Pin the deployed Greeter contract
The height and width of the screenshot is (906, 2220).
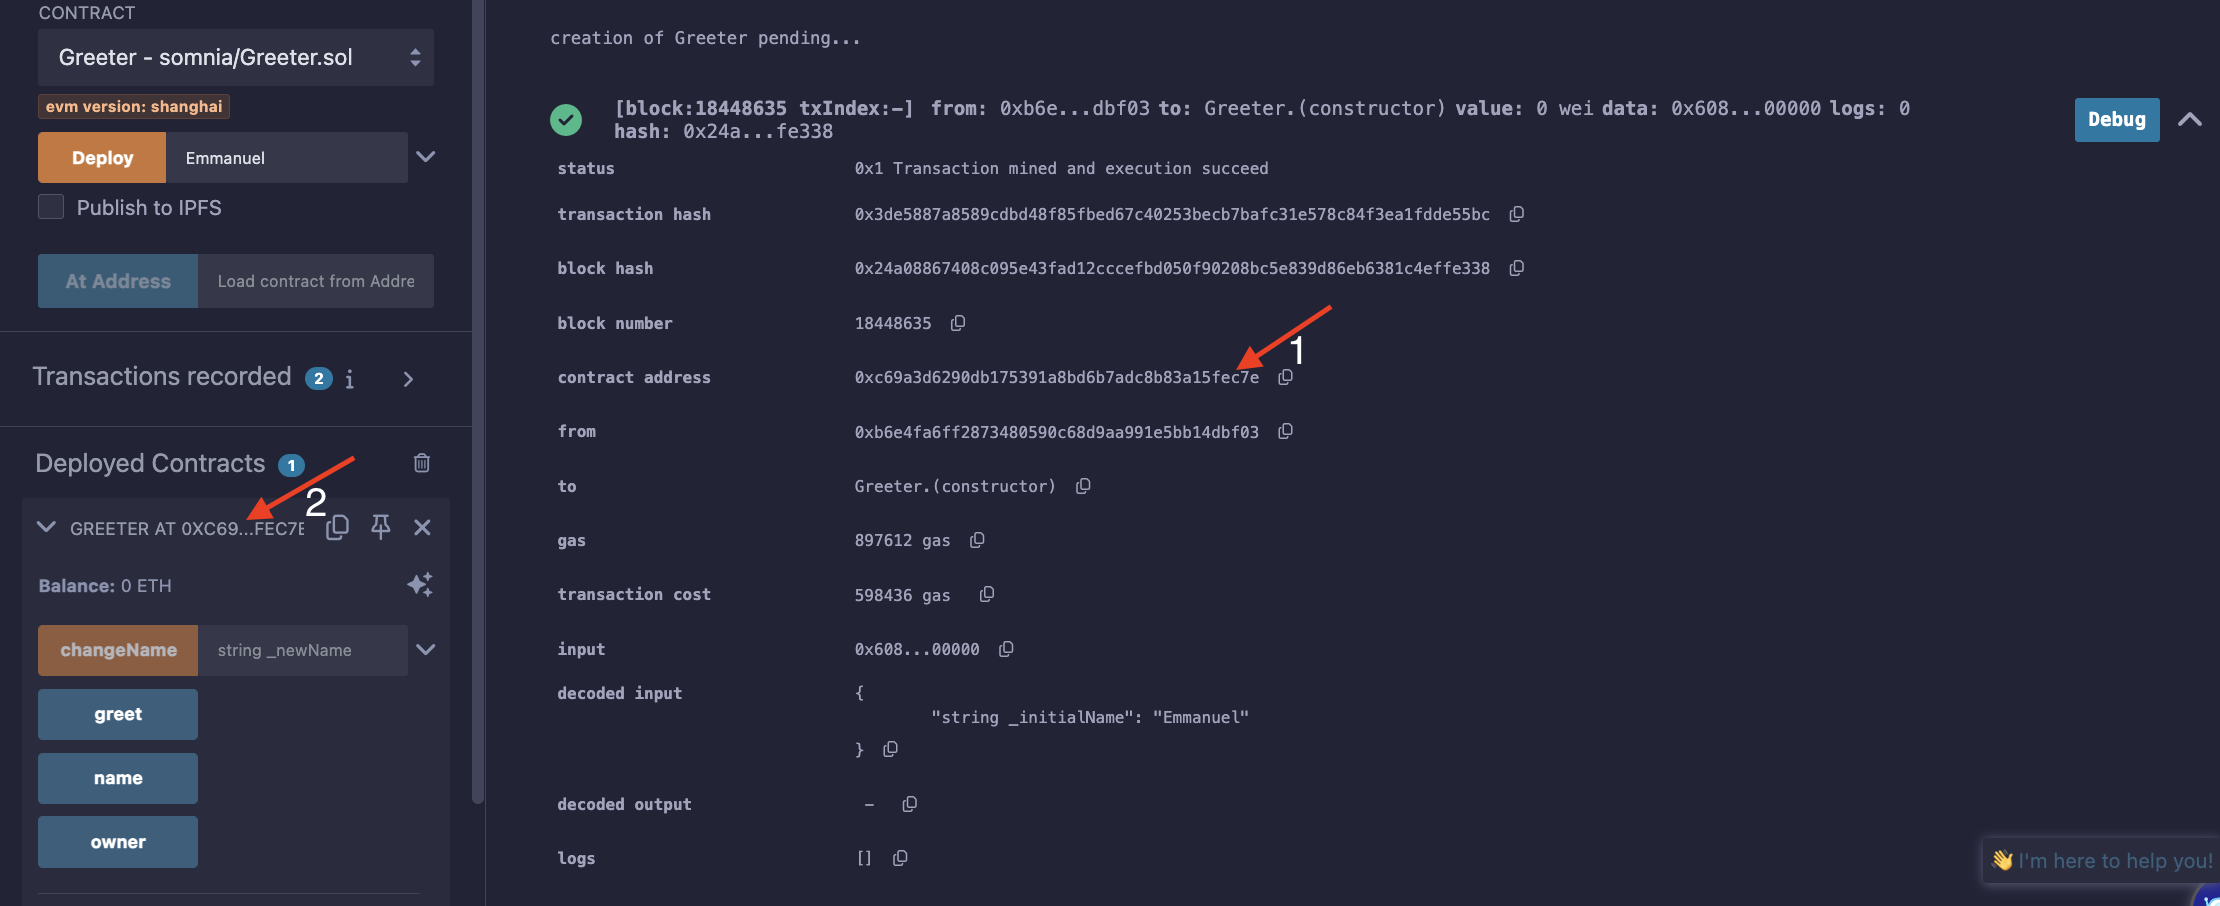coord(381,527)
